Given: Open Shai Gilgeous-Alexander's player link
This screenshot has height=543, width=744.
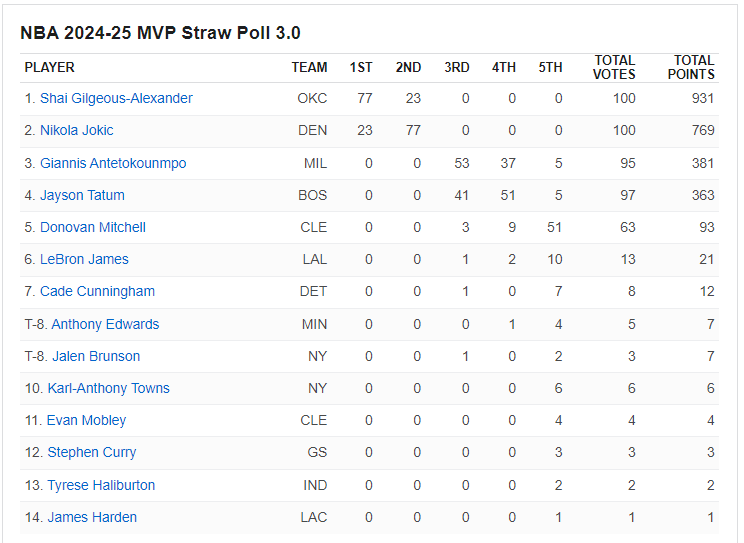Looking at the screenshot, I should 116,98.
